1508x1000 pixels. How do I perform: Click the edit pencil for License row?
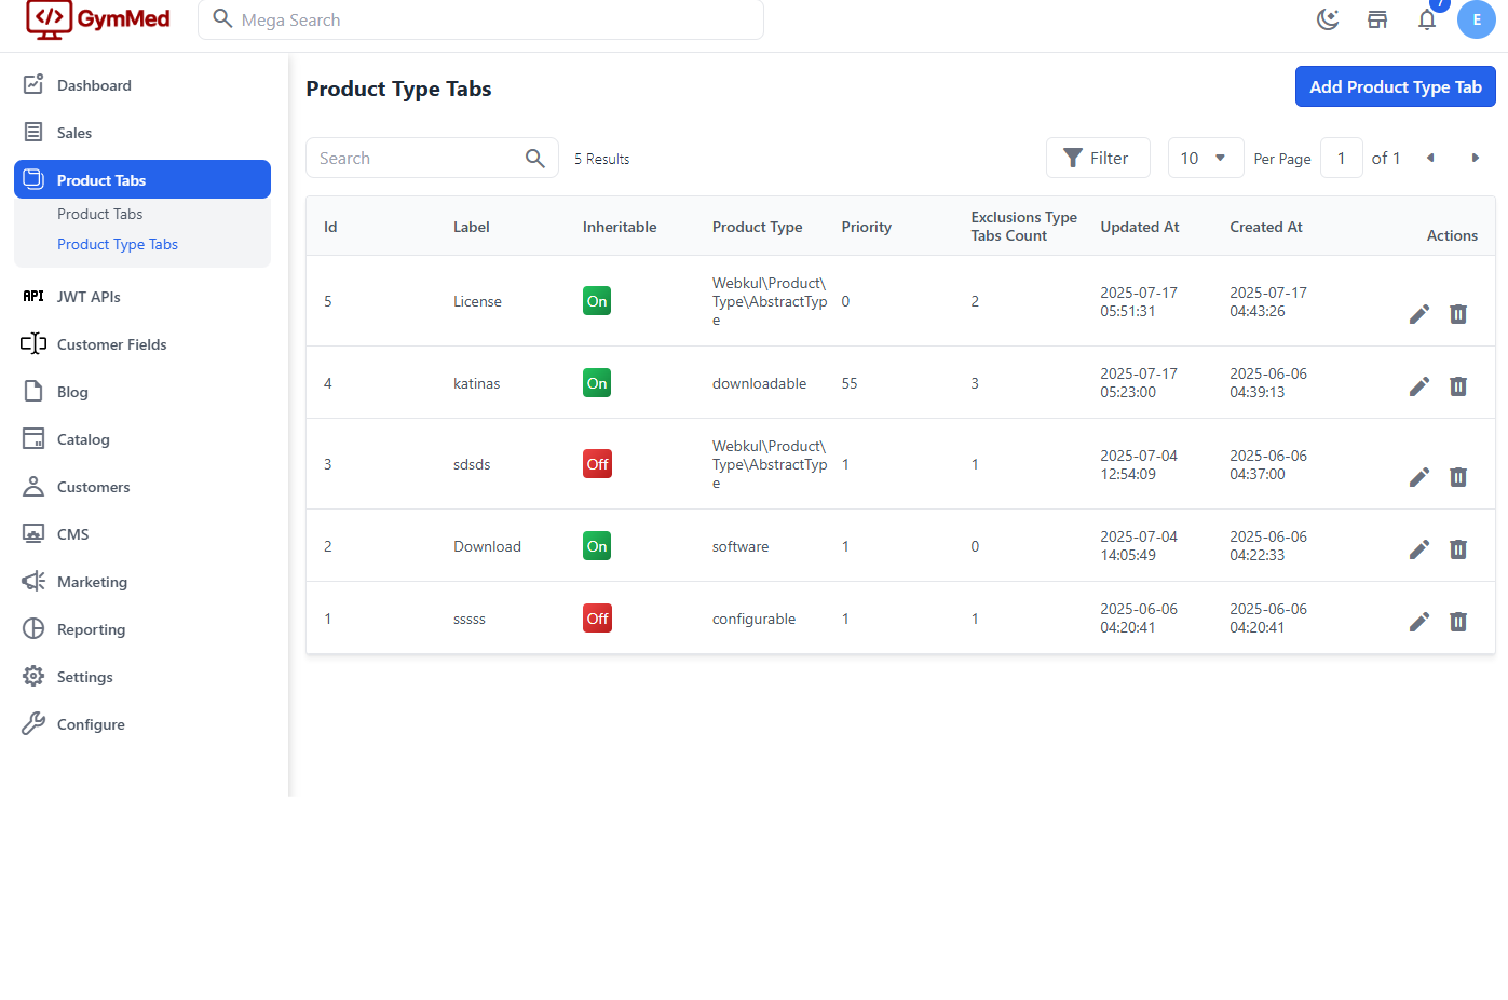[1418, 314]
